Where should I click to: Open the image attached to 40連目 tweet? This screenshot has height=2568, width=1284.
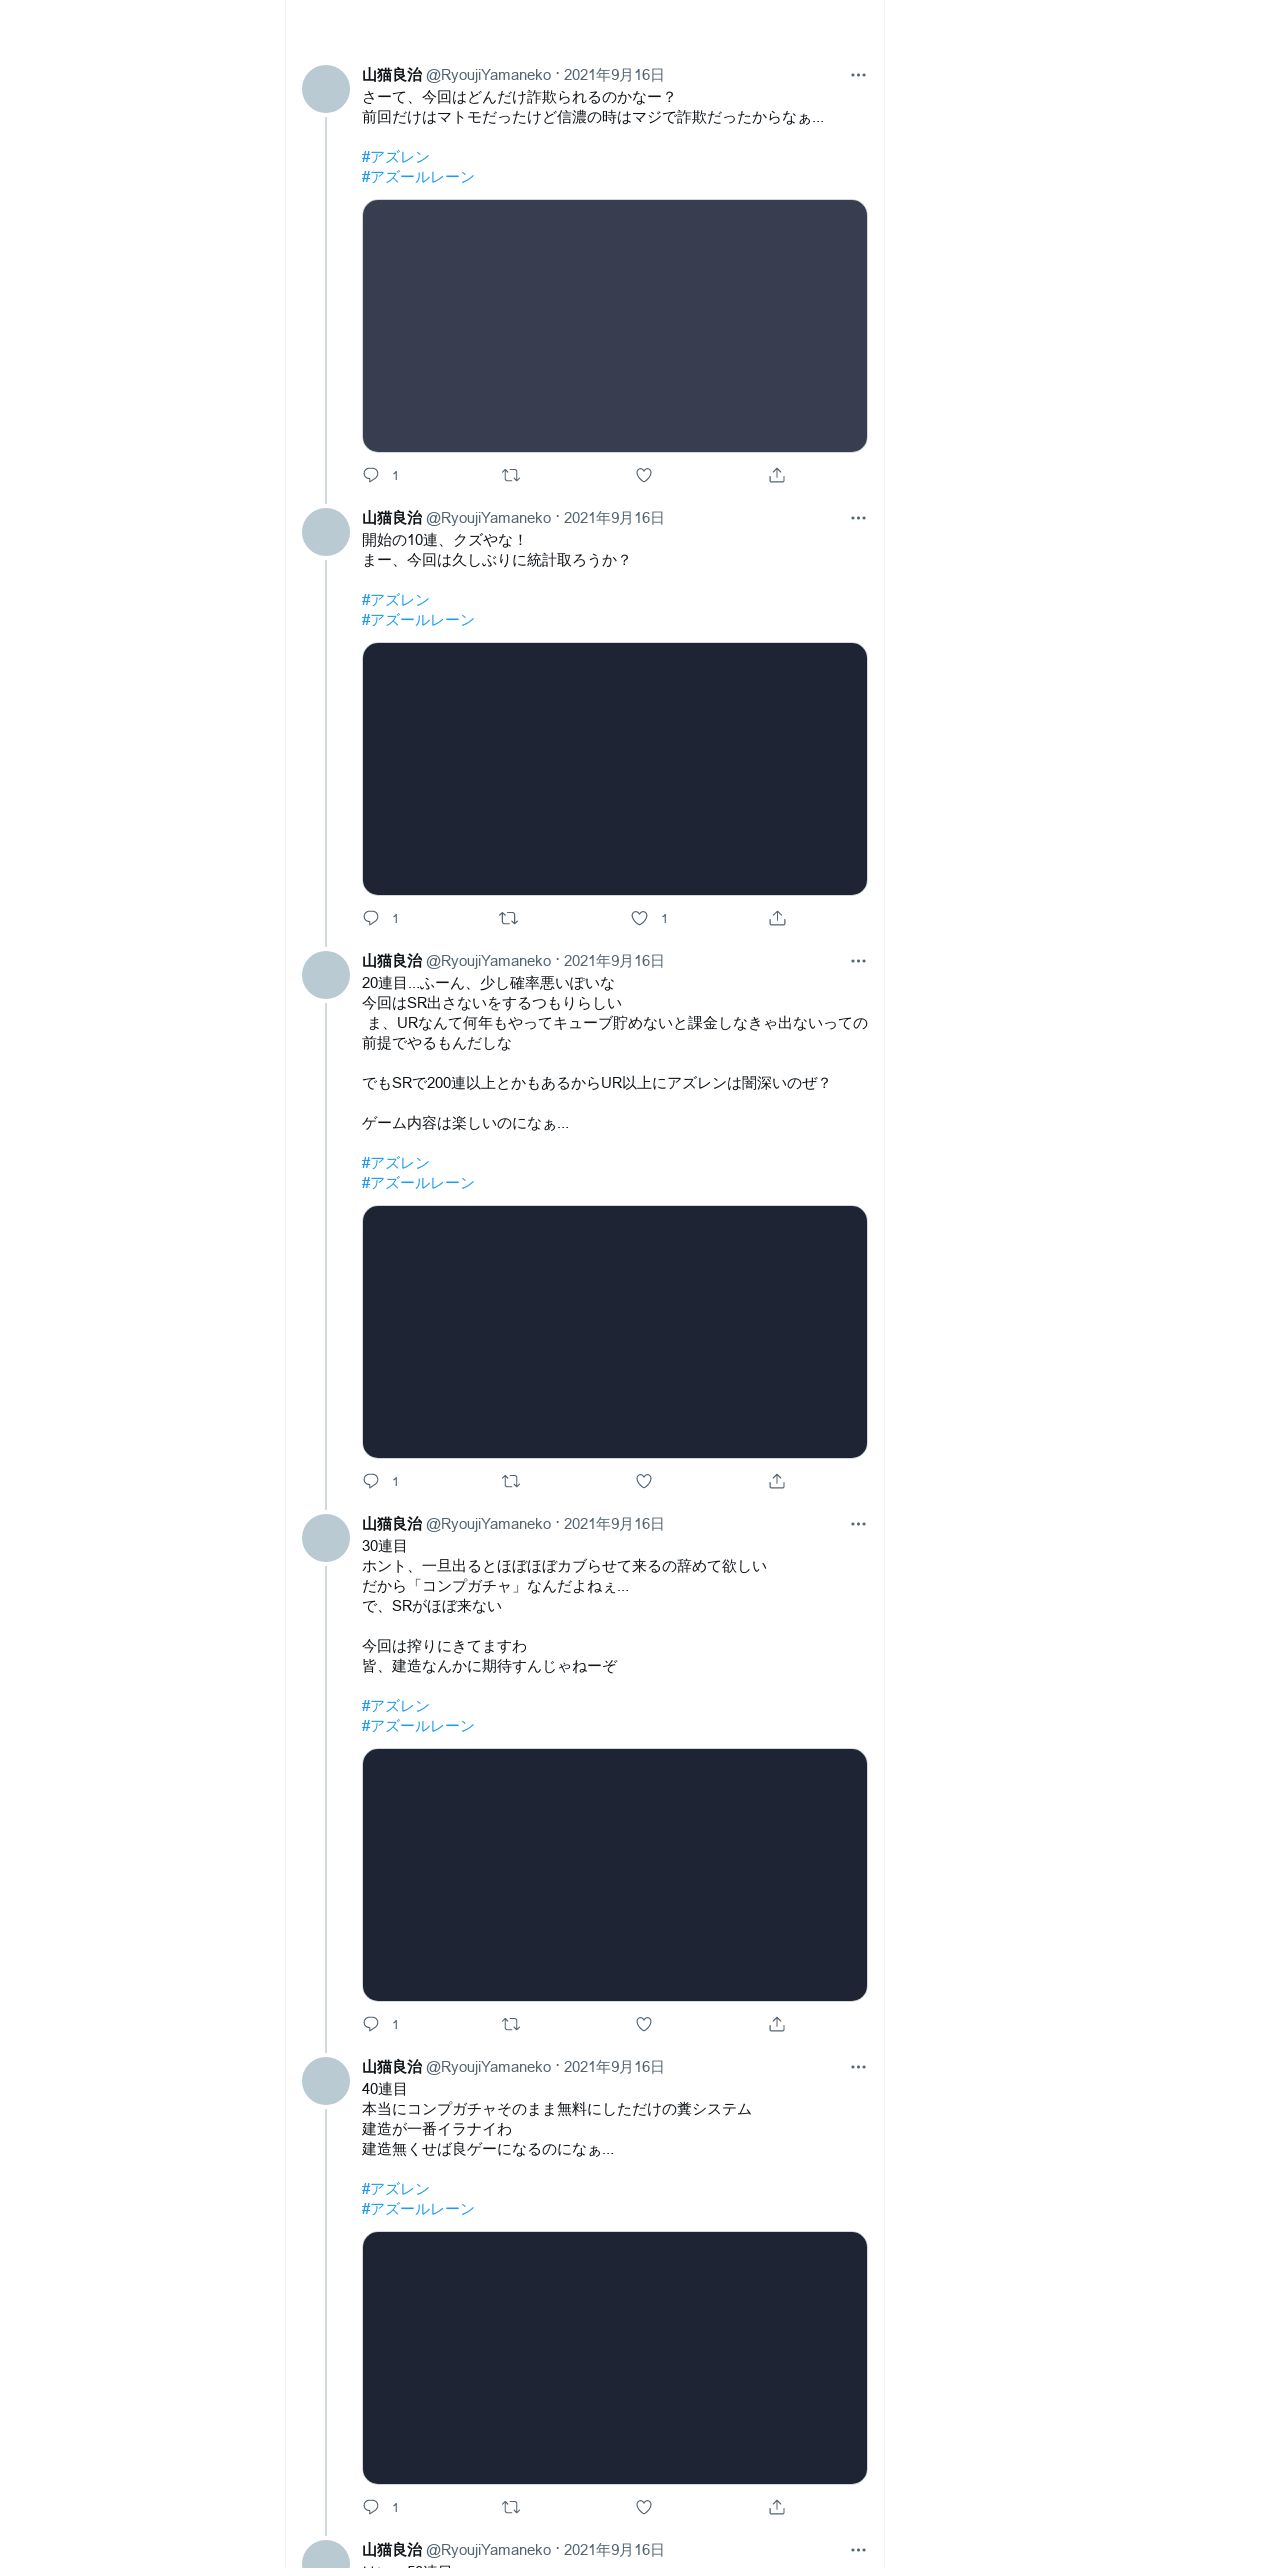(x=615, y=2358)
